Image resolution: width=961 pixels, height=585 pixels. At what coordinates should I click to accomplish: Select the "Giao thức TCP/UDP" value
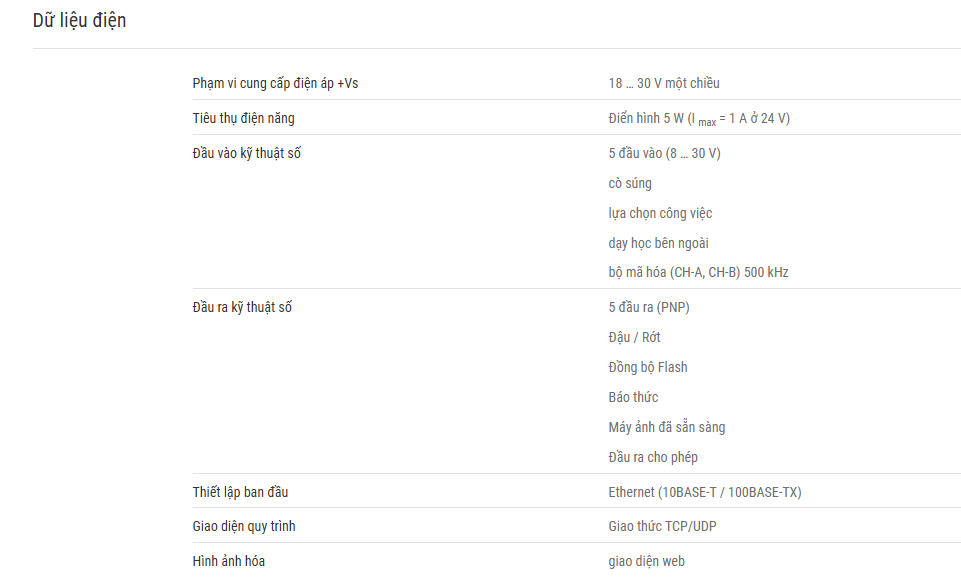click(663, 526)
